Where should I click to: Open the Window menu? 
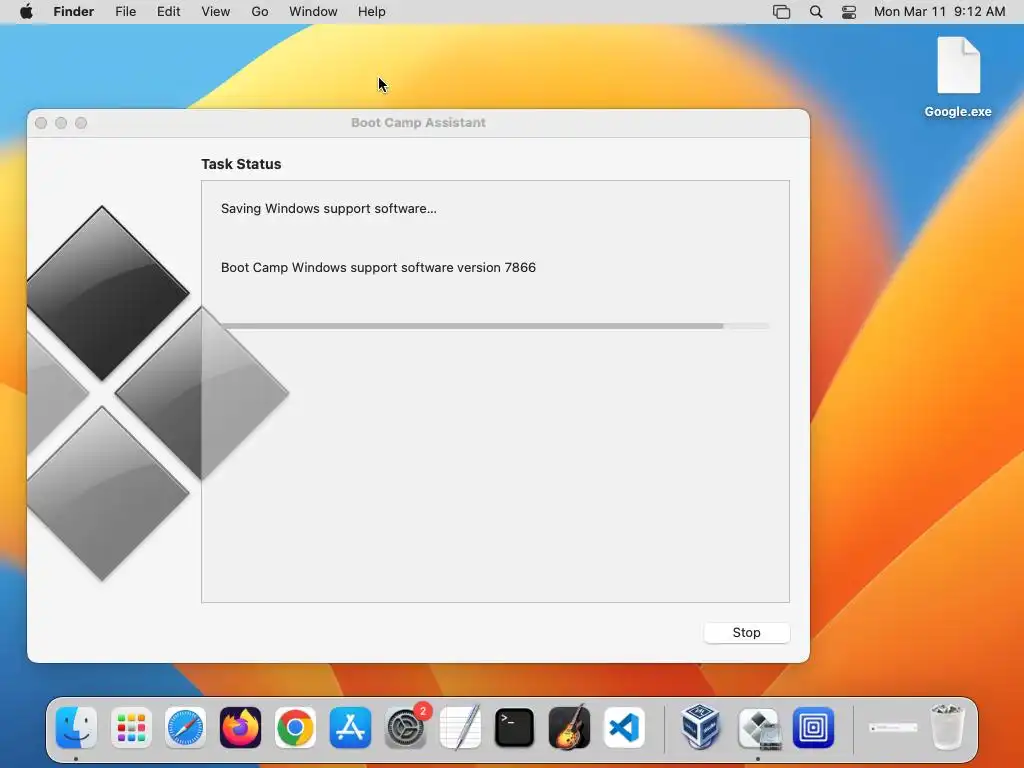313,12
